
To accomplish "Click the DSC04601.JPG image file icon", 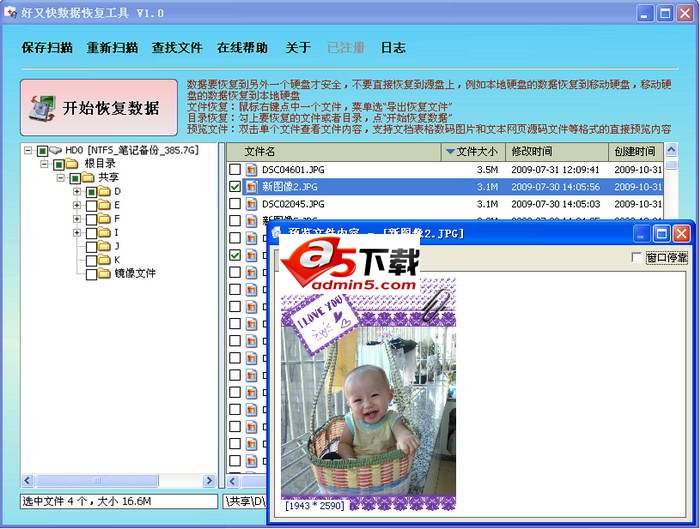I will pos(252,170).
